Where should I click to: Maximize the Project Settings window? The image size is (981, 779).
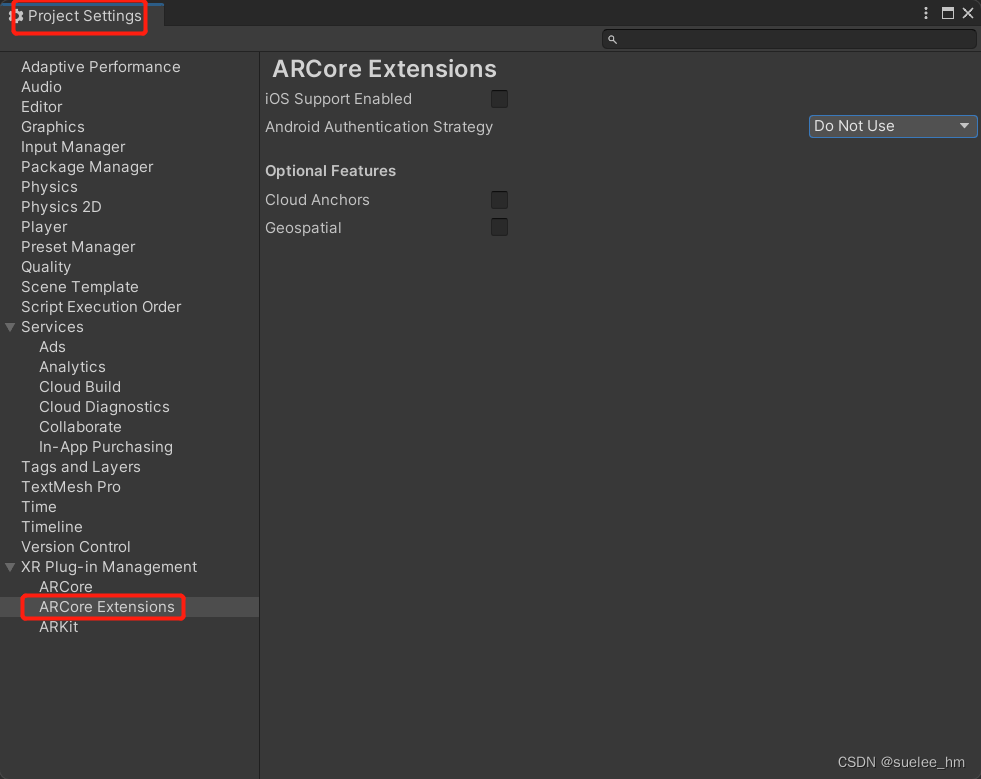948,13
